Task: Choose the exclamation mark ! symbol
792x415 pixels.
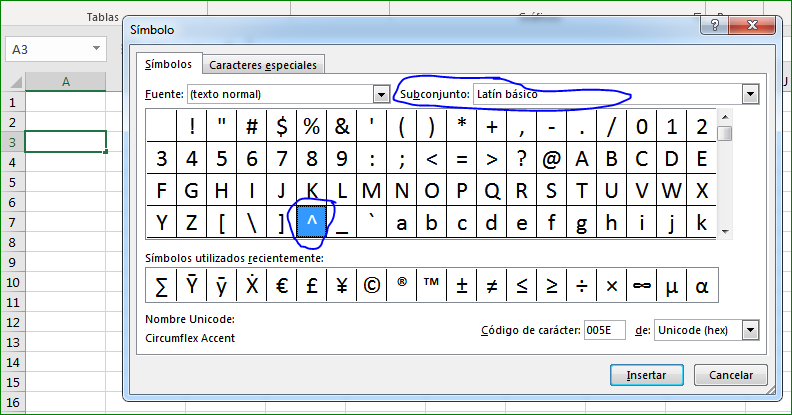Action: point(191,126)
